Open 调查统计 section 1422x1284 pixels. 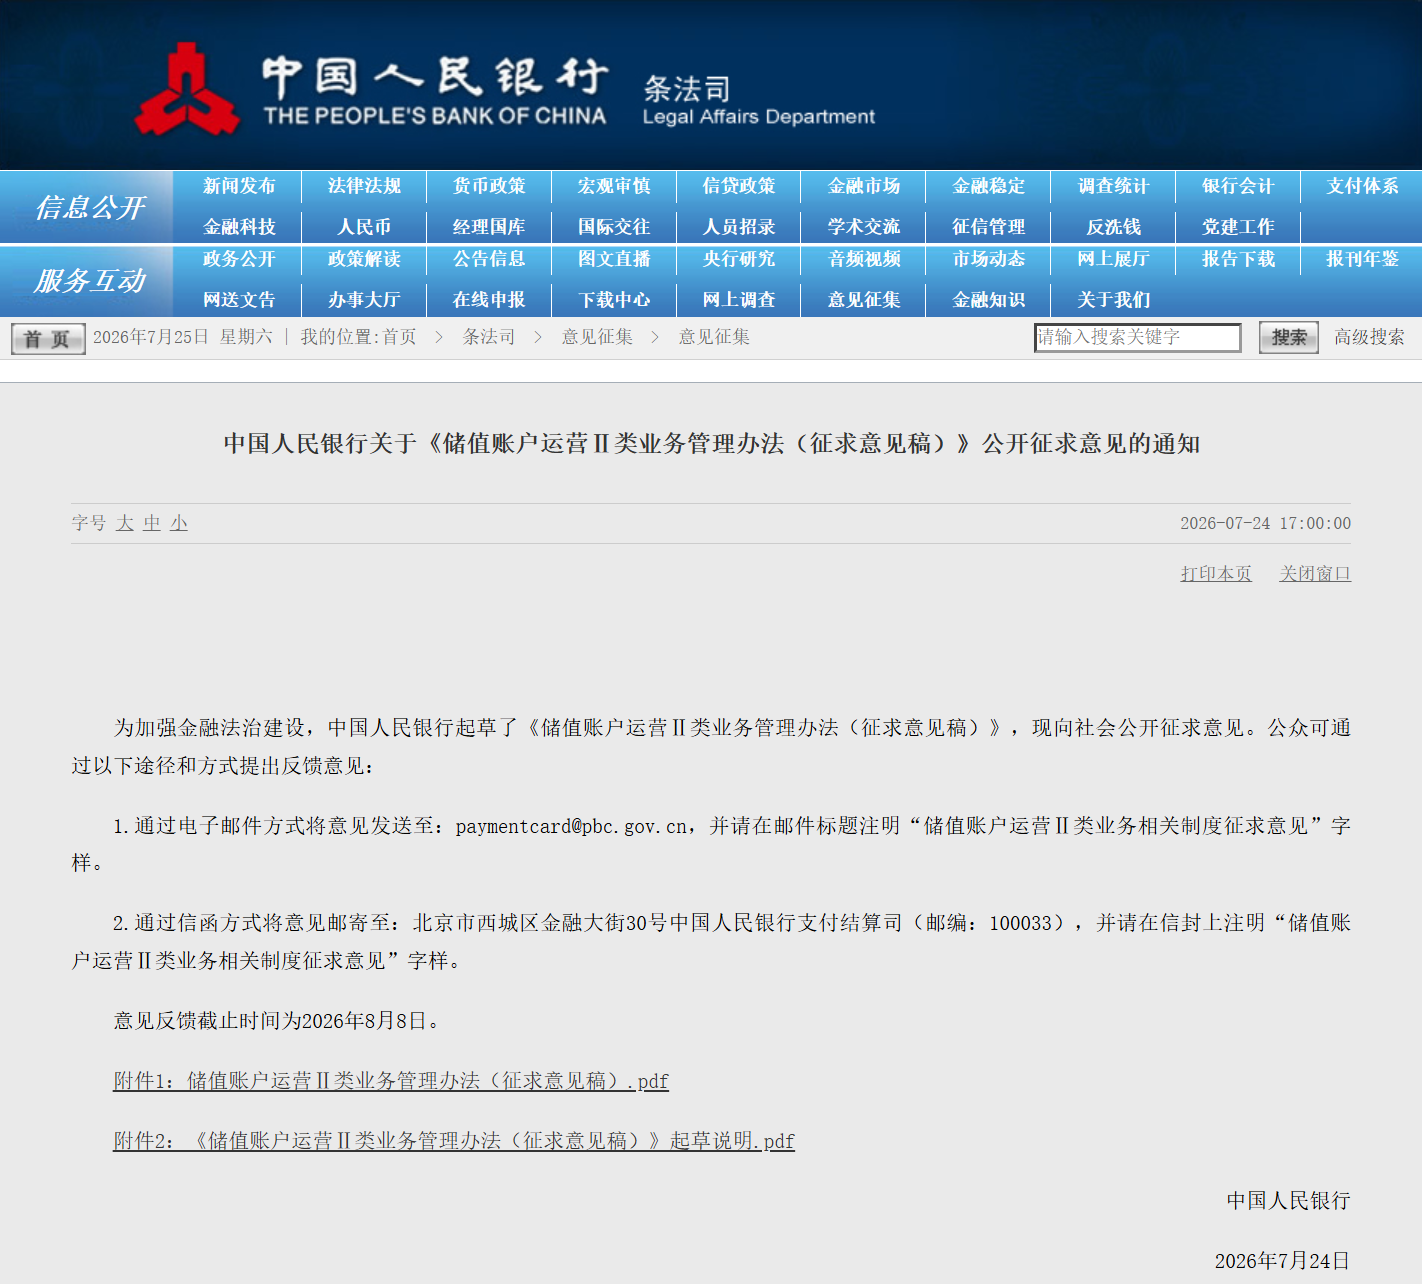(x=1114, y=186)
